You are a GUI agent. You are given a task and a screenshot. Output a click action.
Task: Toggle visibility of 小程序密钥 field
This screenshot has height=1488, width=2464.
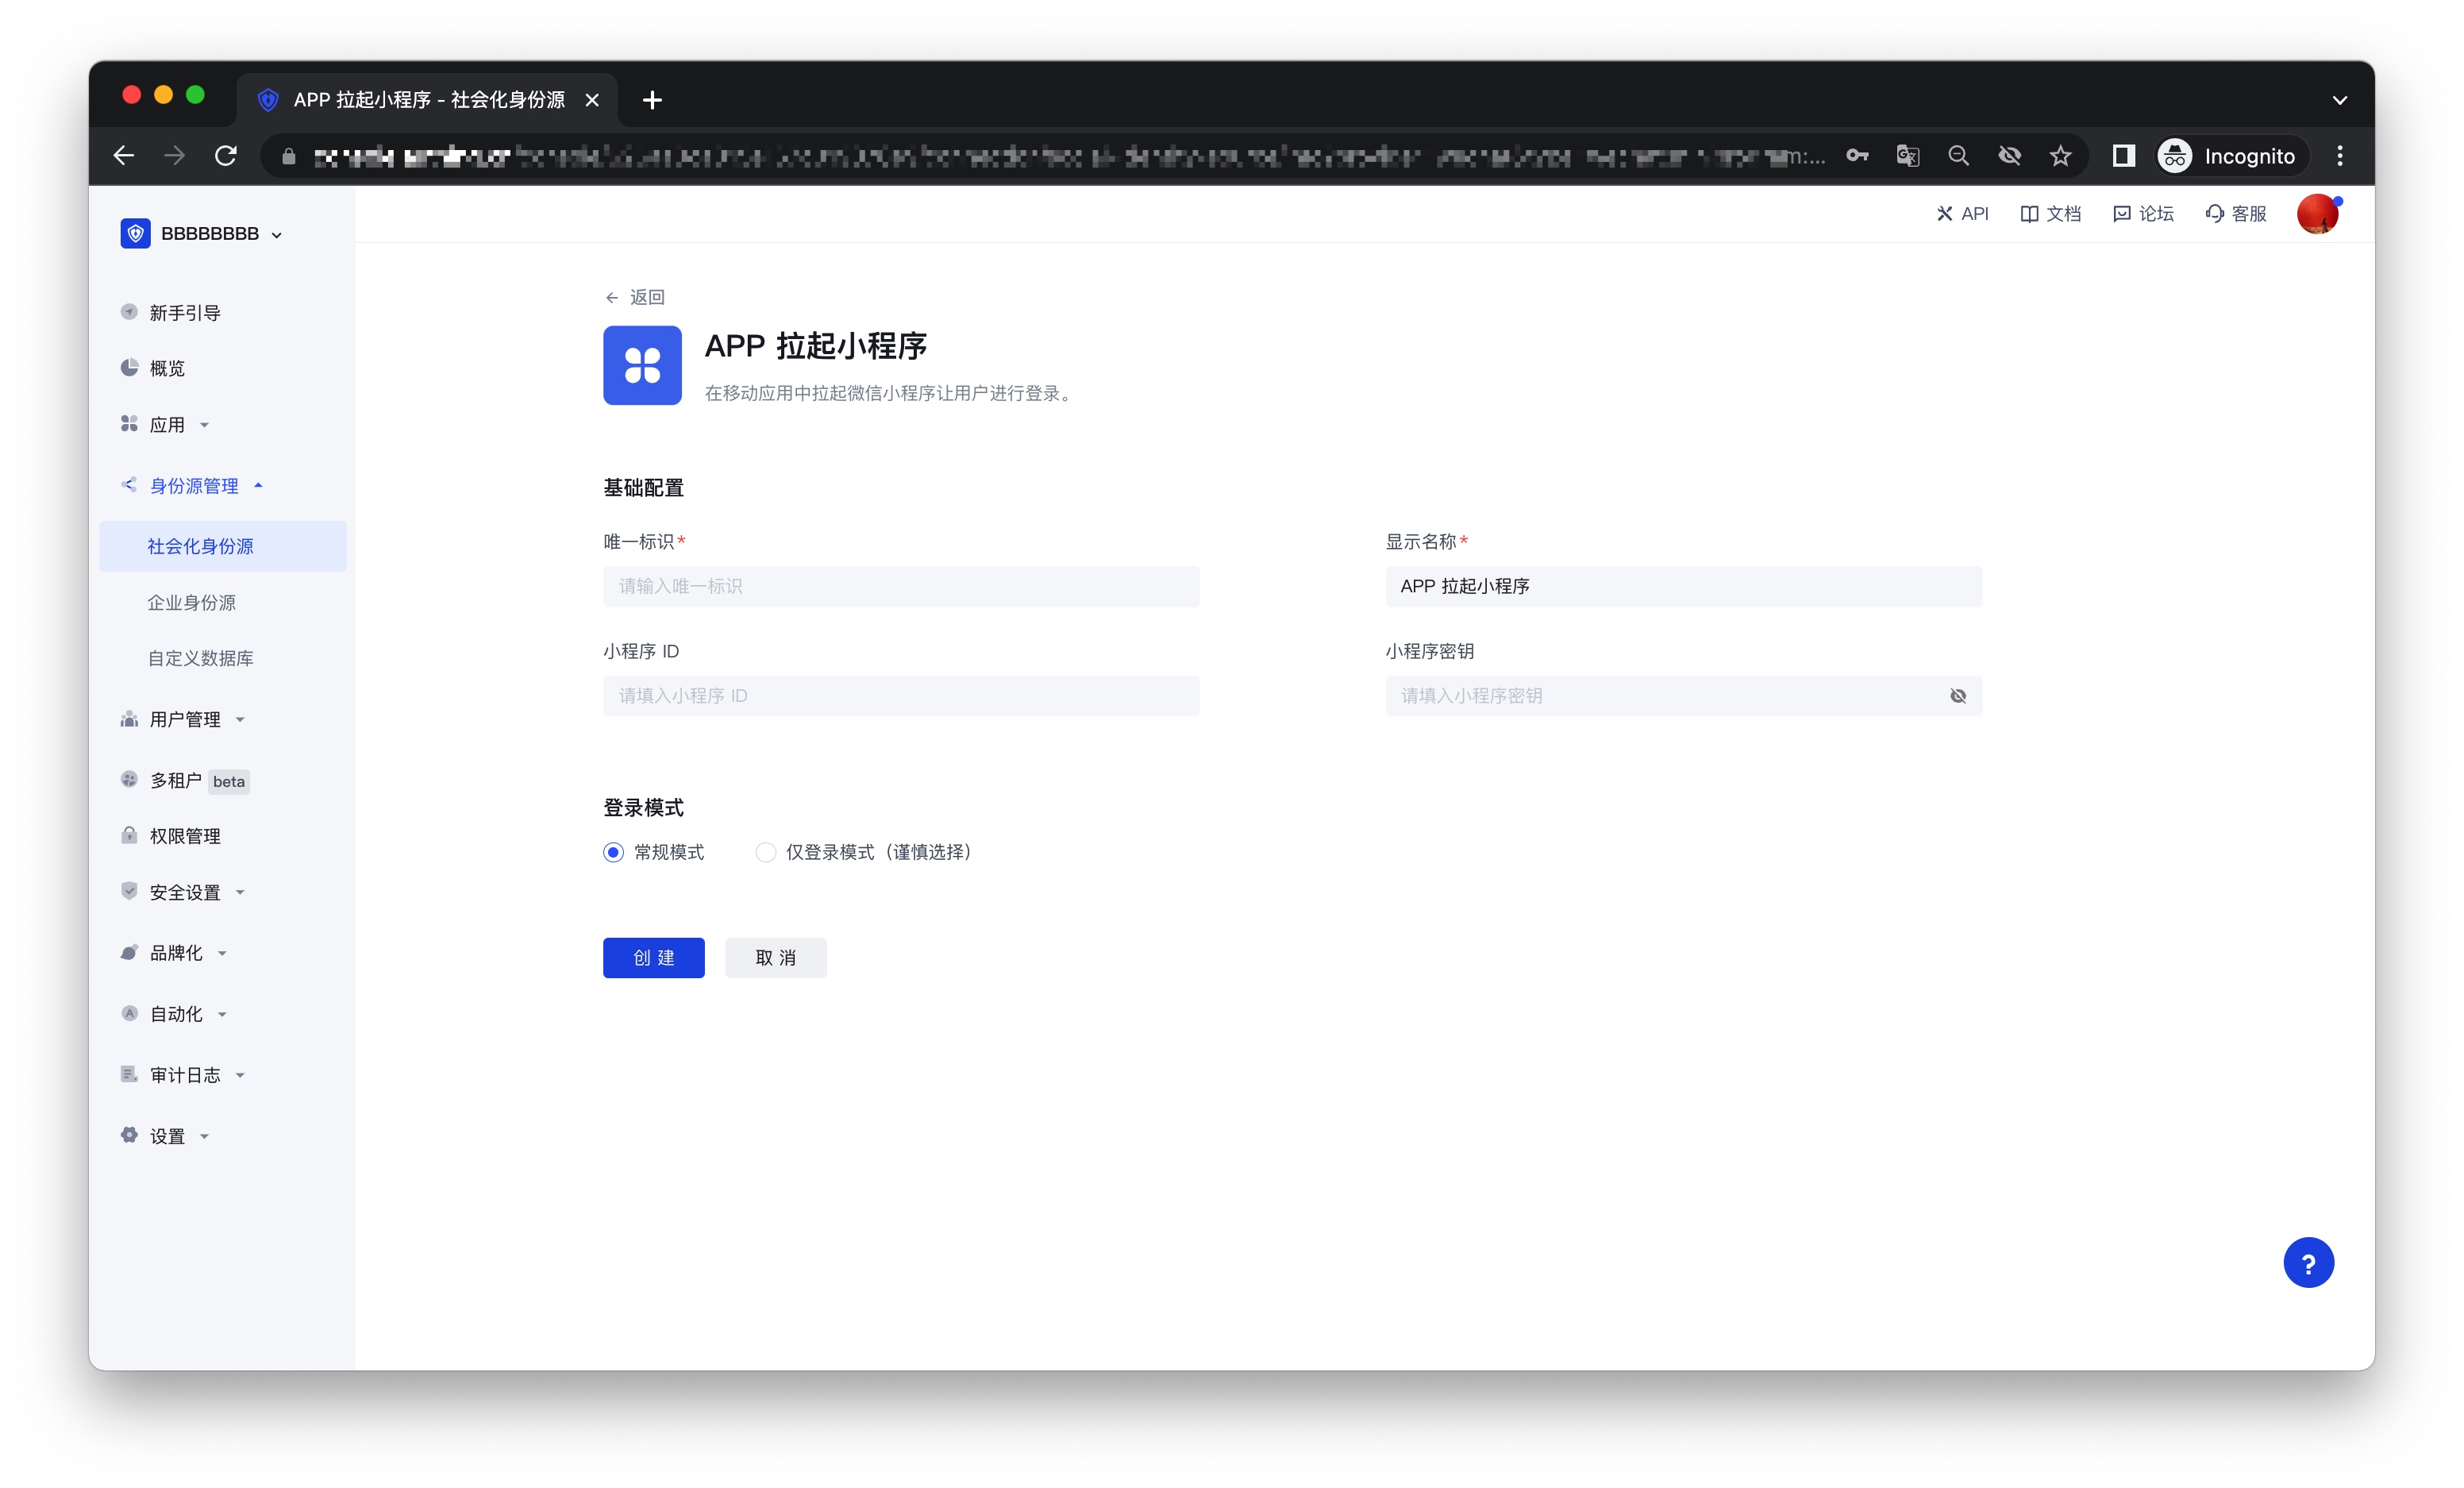point(1957,696)
